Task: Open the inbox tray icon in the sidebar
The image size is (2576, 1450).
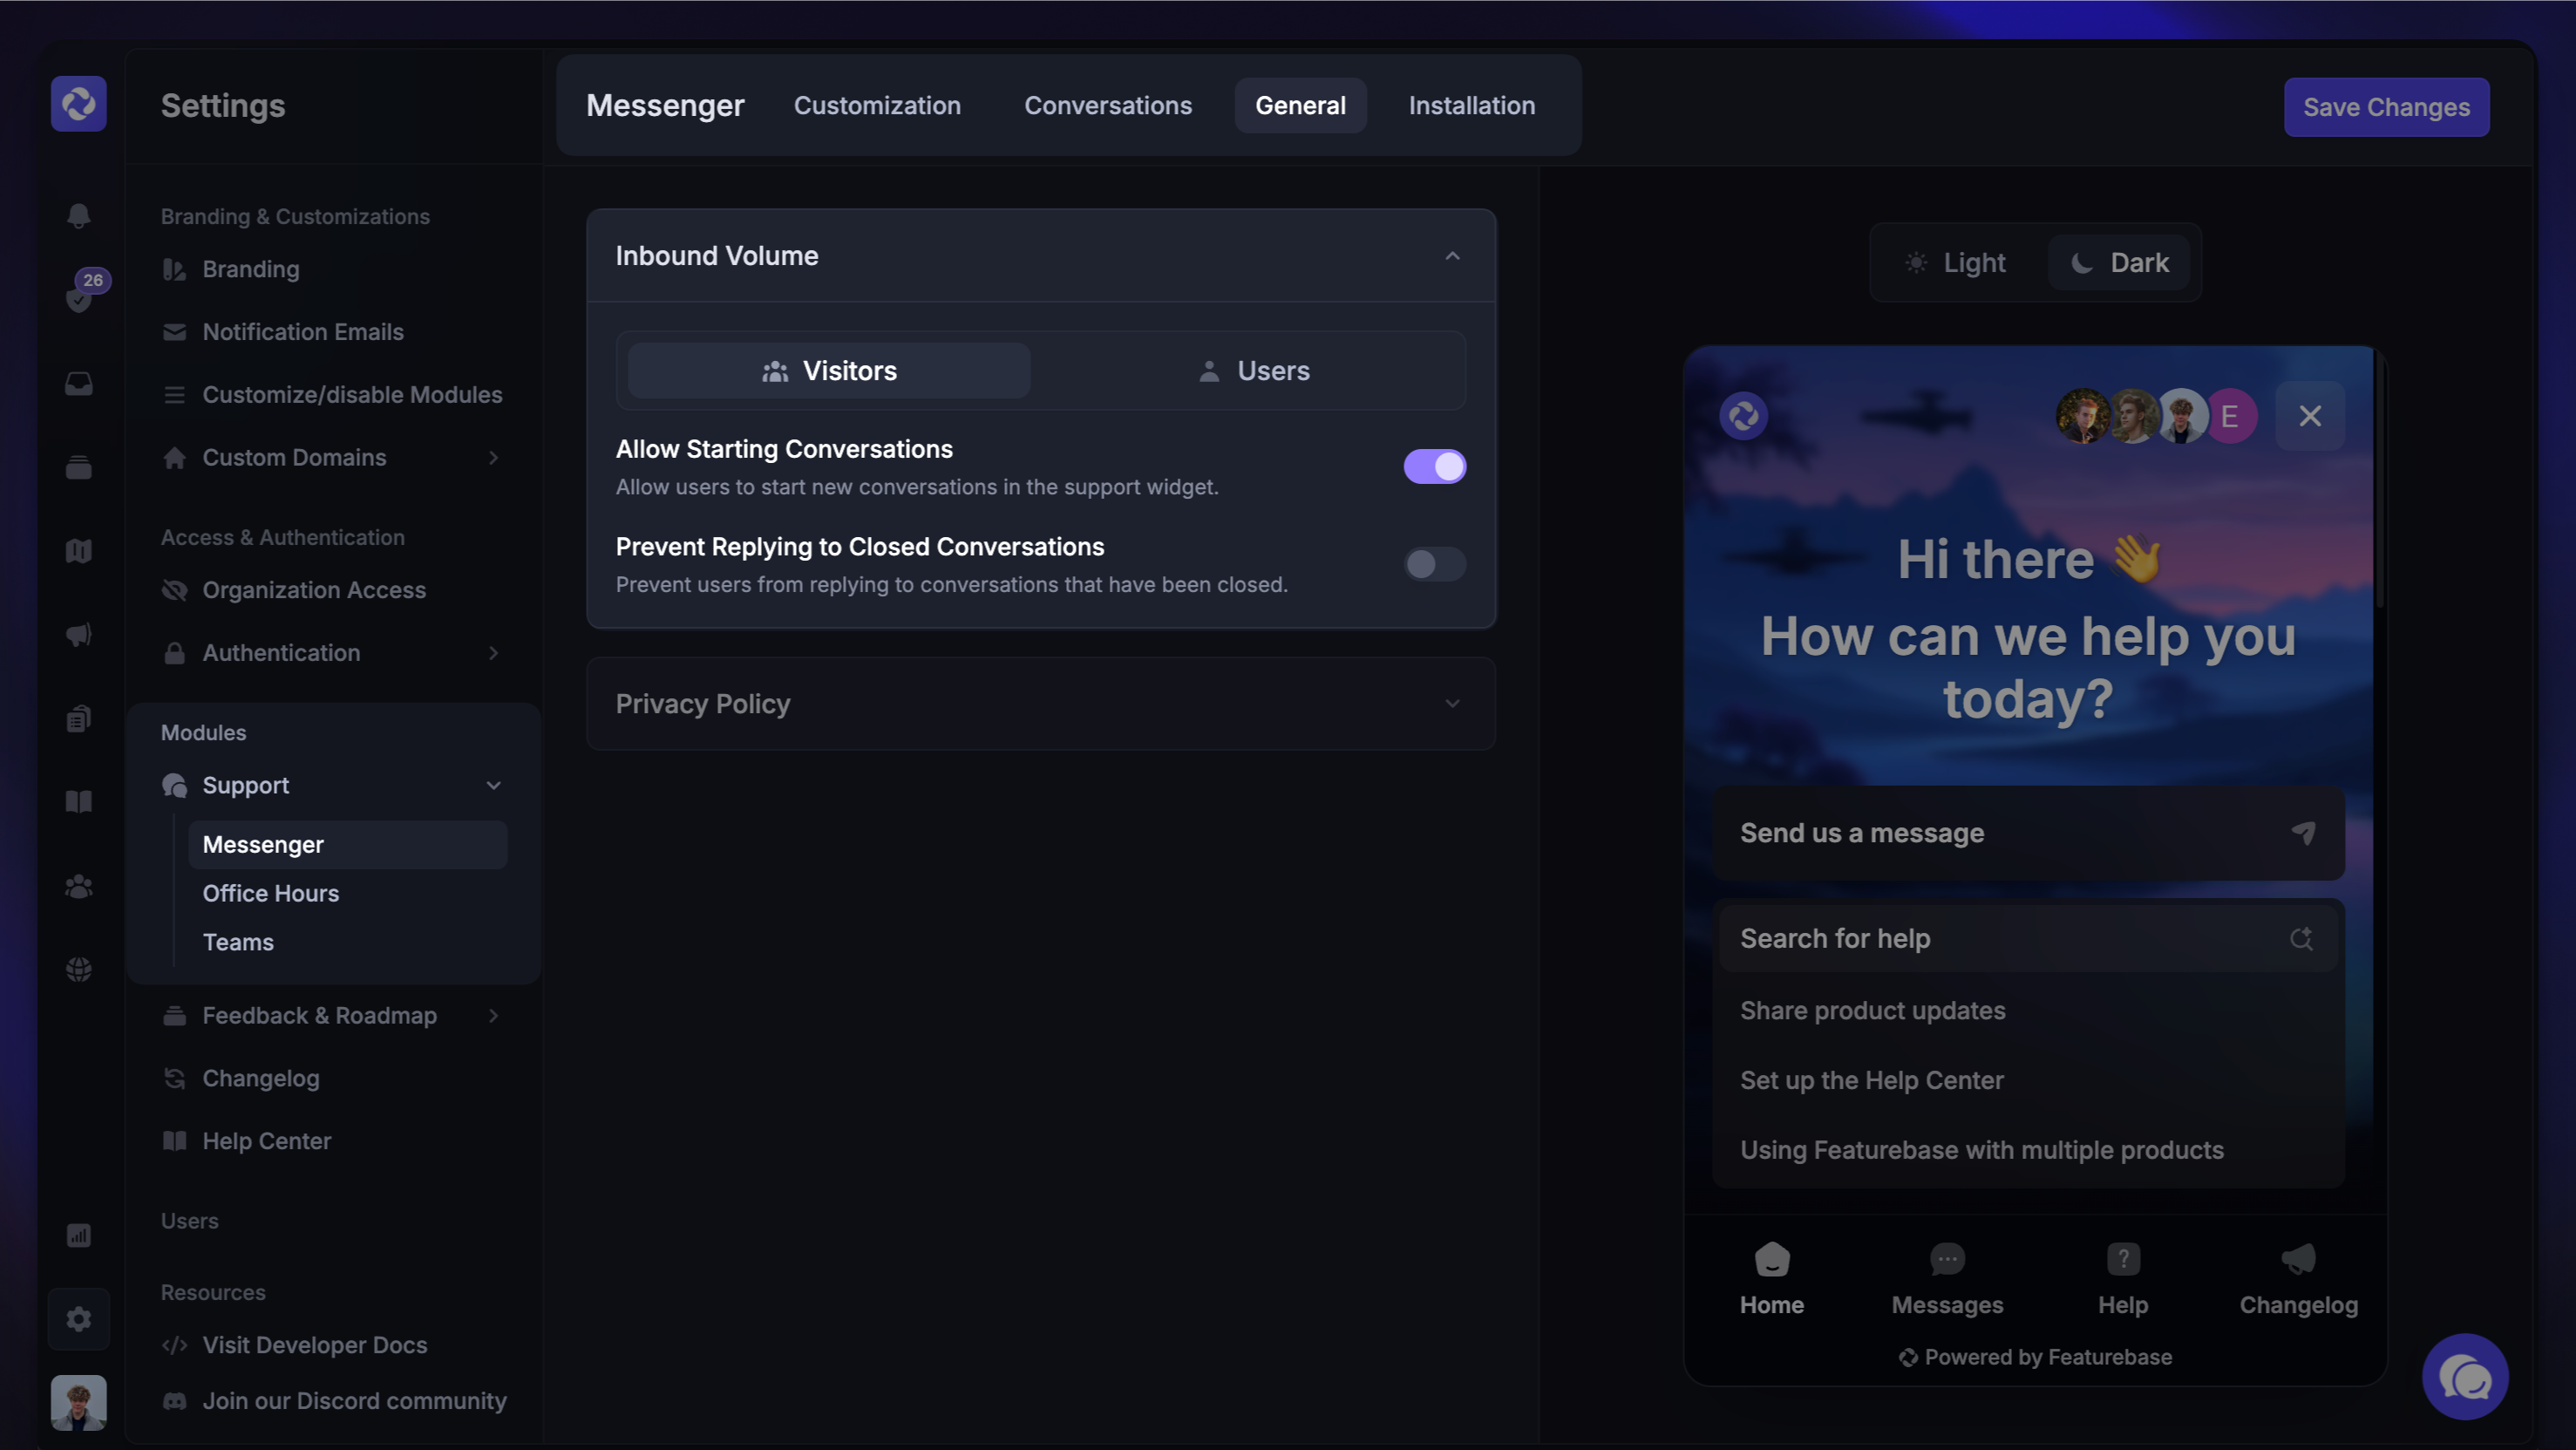Action: click(x=79, y=384)
